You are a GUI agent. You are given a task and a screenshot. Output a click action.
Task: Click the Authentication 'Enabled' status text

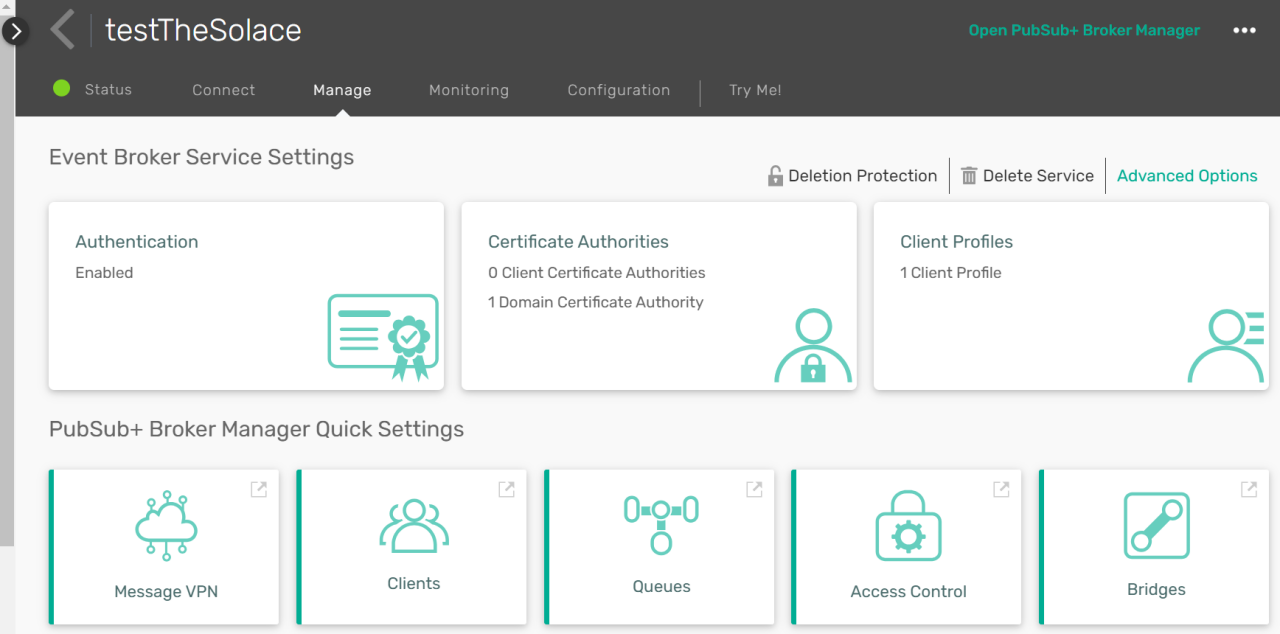coord(104,273)
